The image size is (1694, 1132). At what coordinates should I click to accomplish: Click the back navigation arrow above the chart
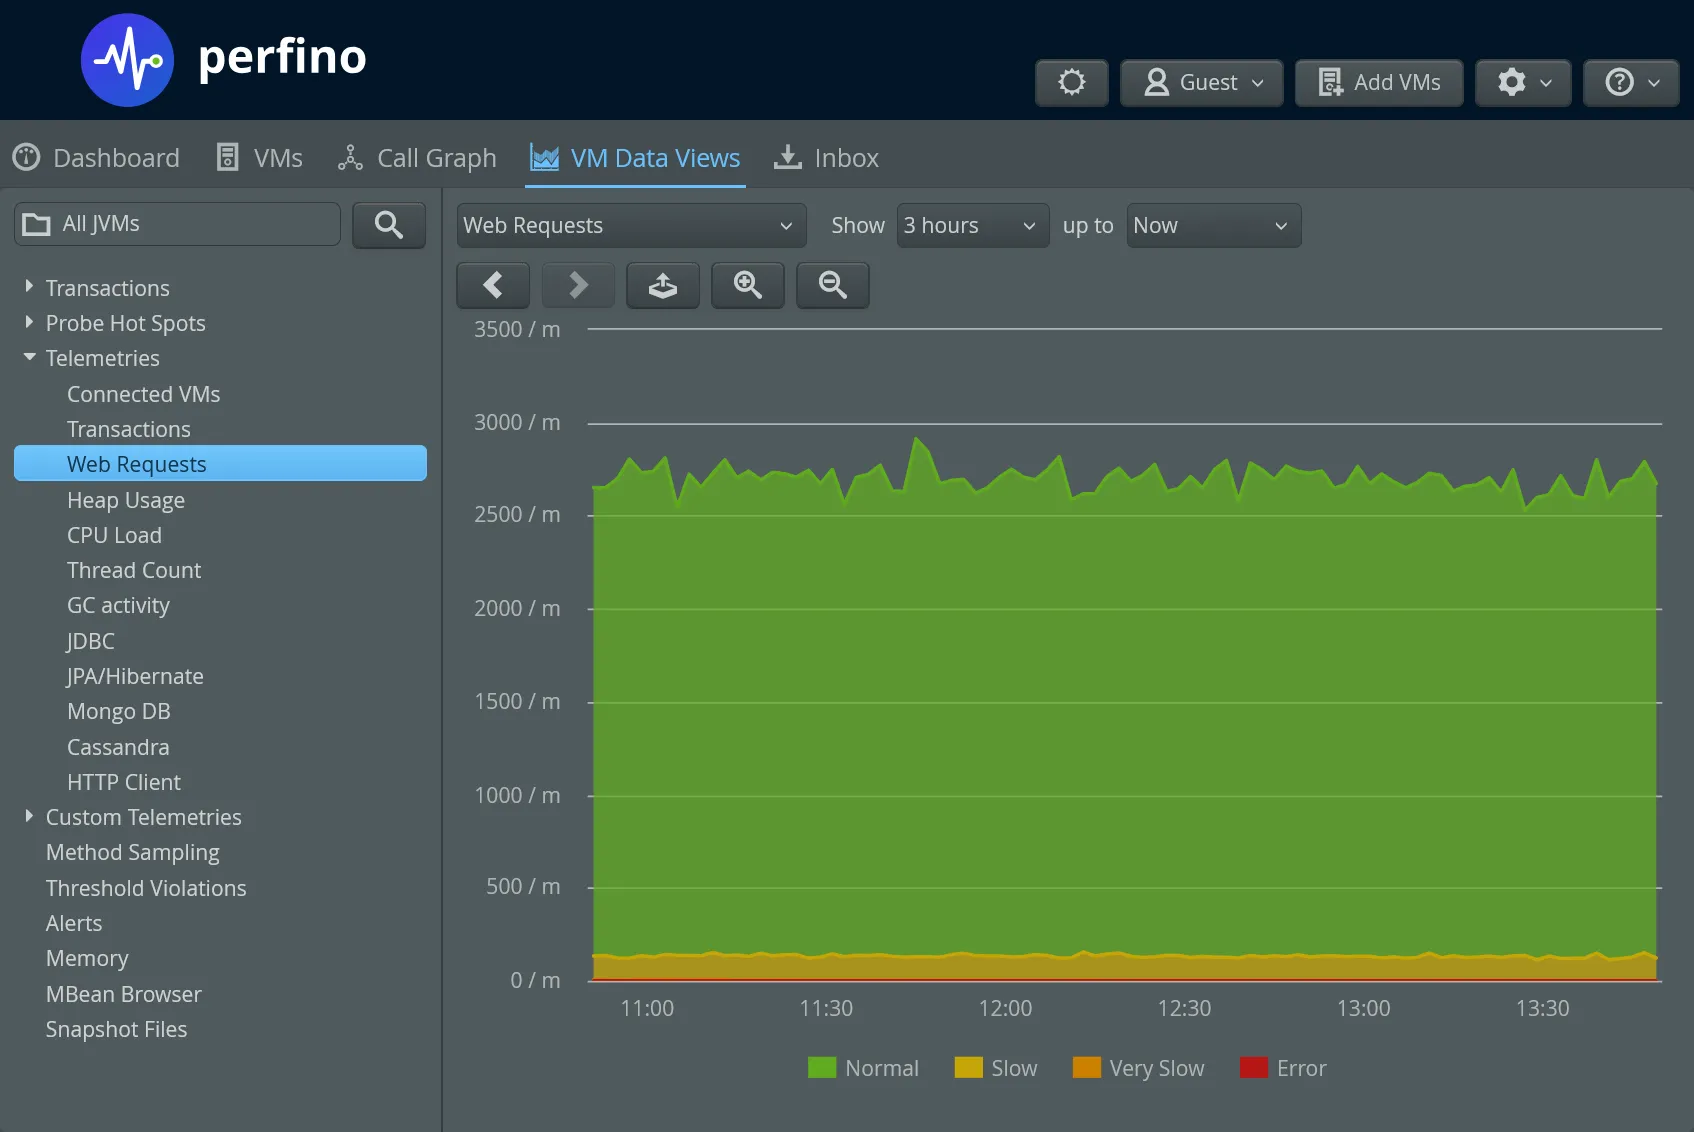(492, 285)
